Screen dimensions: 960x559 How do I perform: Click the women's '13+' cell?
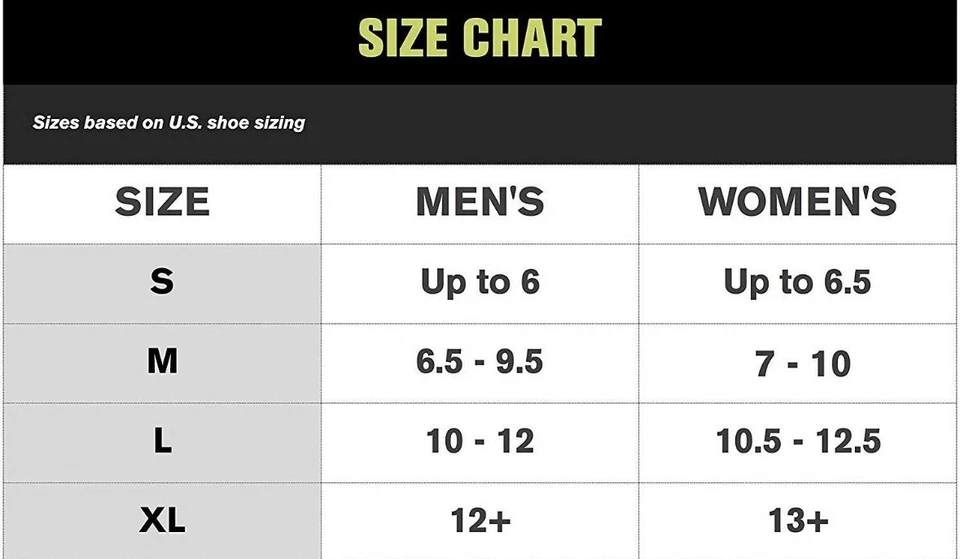[x=797, y=520]
